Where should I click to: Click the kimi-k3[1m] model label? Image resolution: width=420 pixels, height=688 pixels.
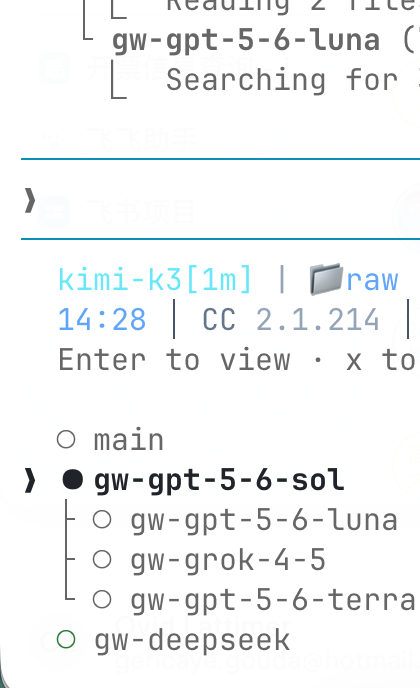tap(155, 280)
